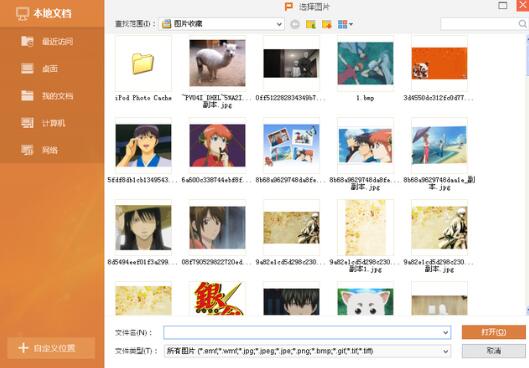The image size is (529, 368).
Task: Select the 1.bmp image thumbnail
Action: tap(365, 63)
